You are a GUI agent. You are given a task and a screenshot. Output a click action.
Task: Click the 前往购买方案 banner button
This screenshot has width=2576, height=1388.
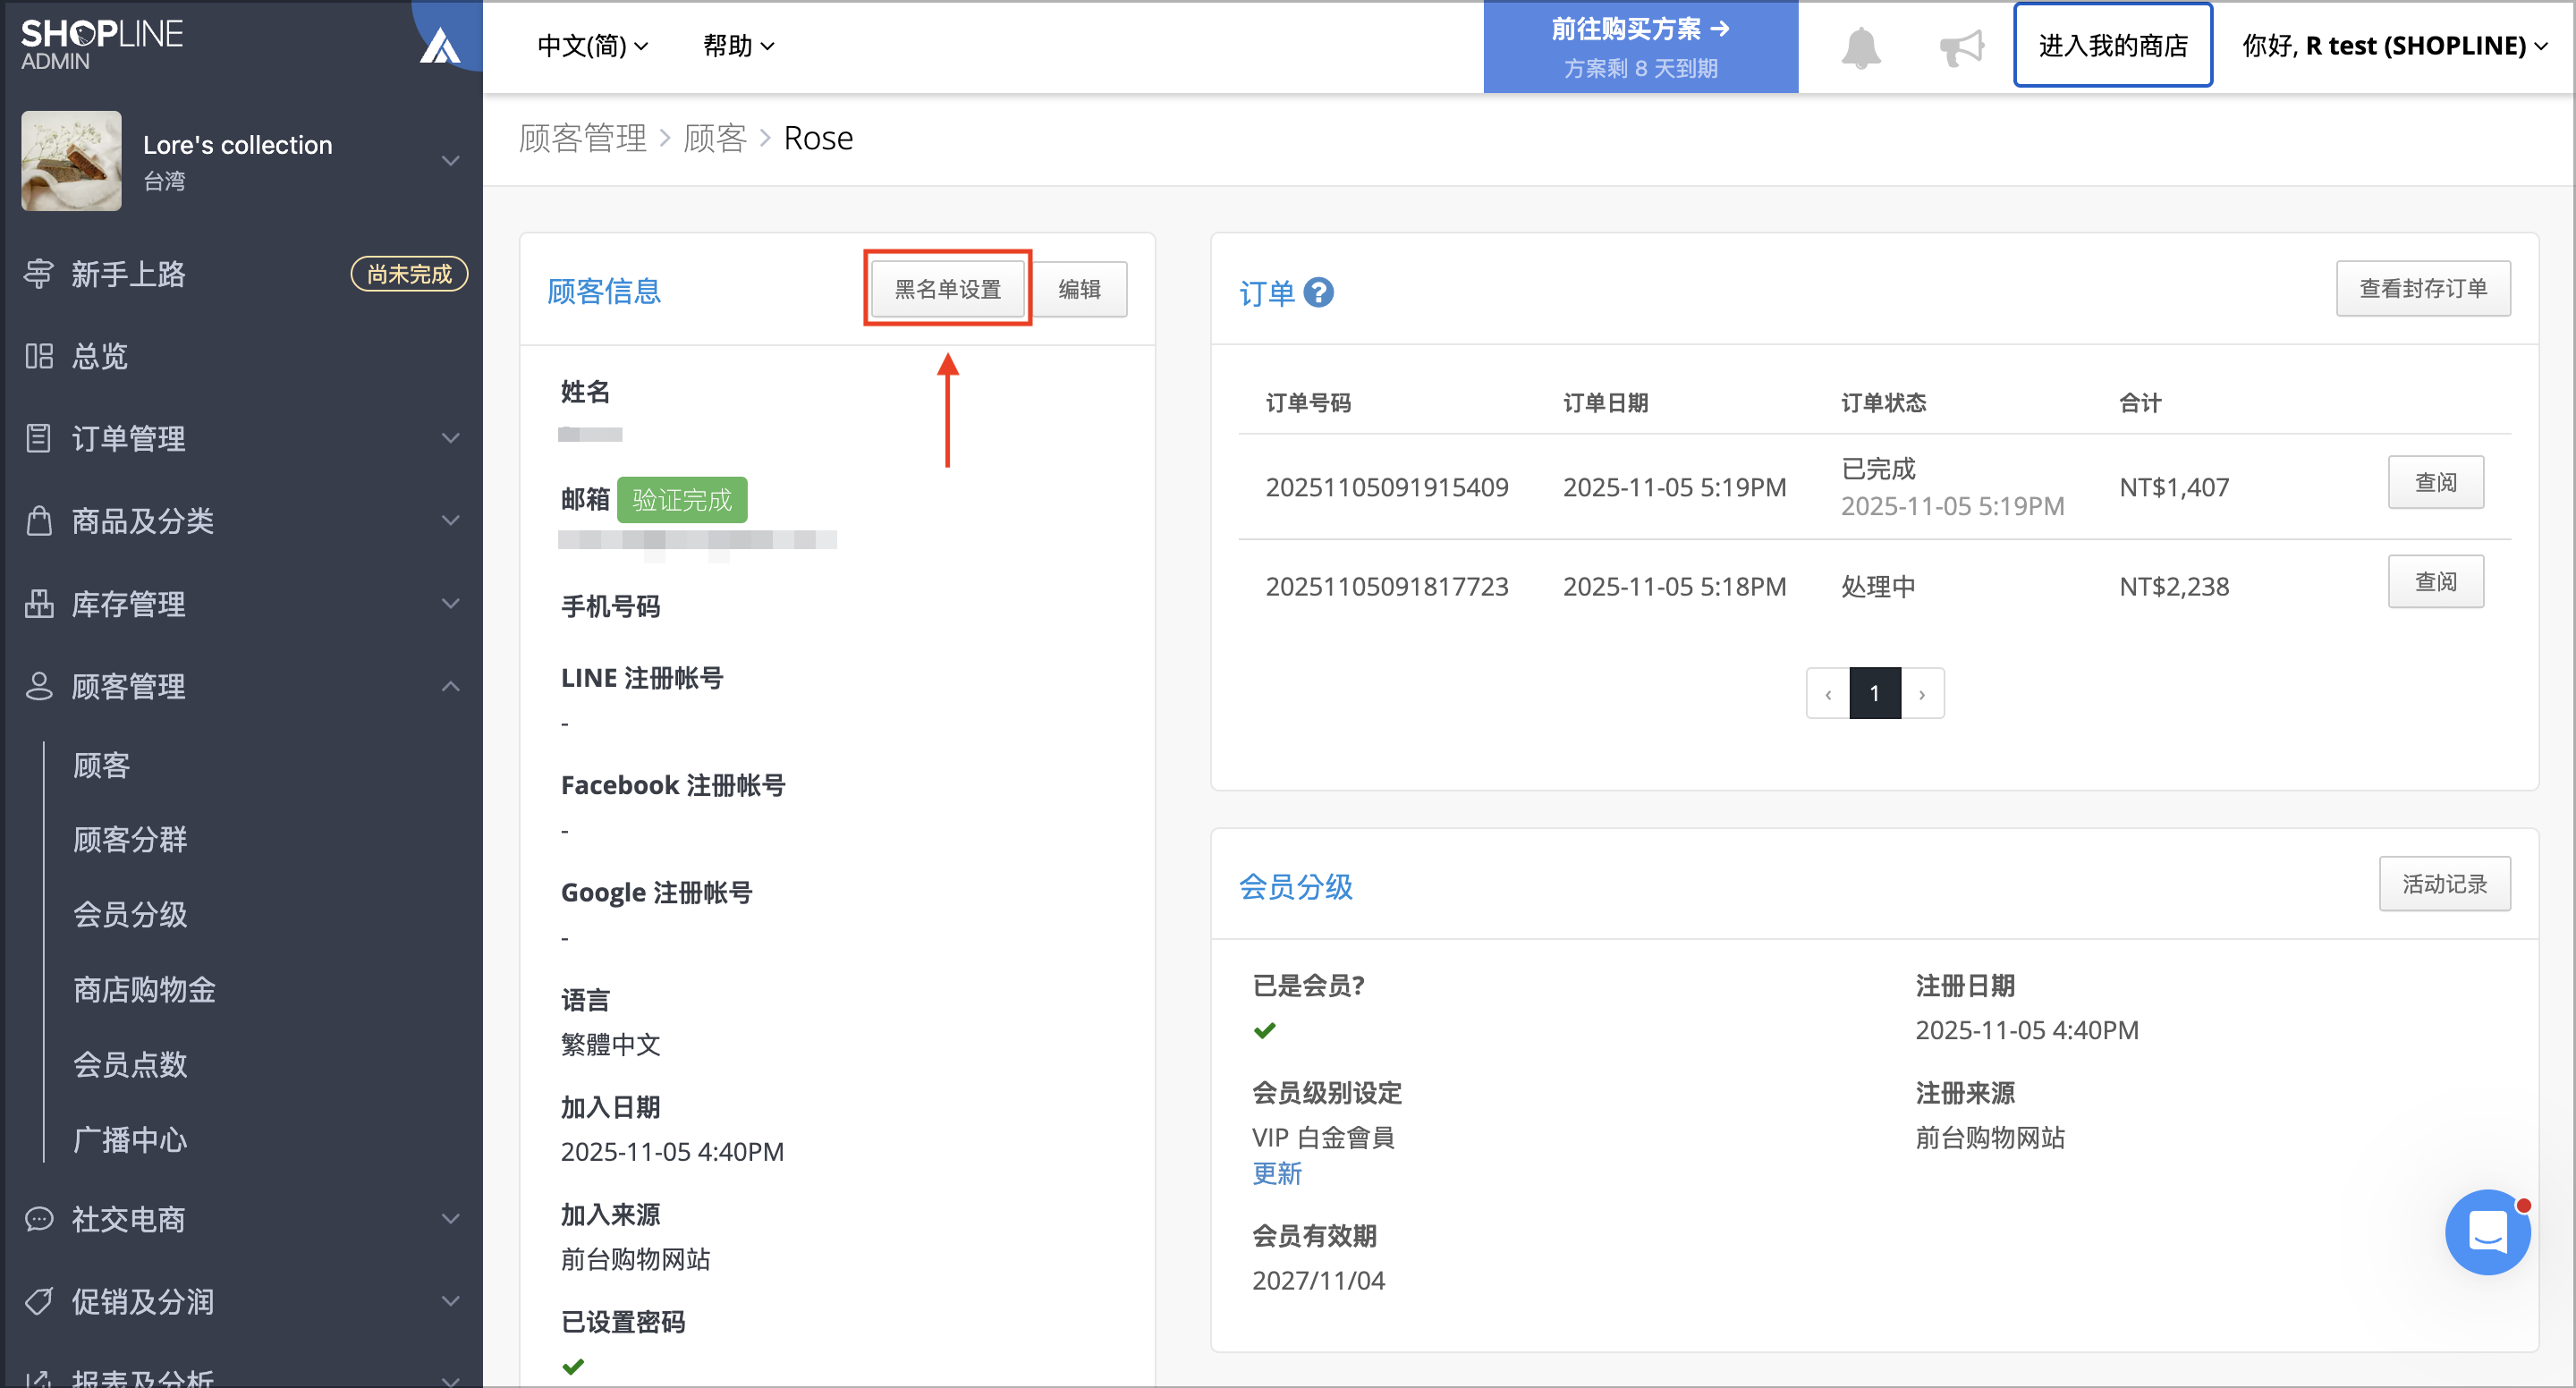tap(1640, 47)
